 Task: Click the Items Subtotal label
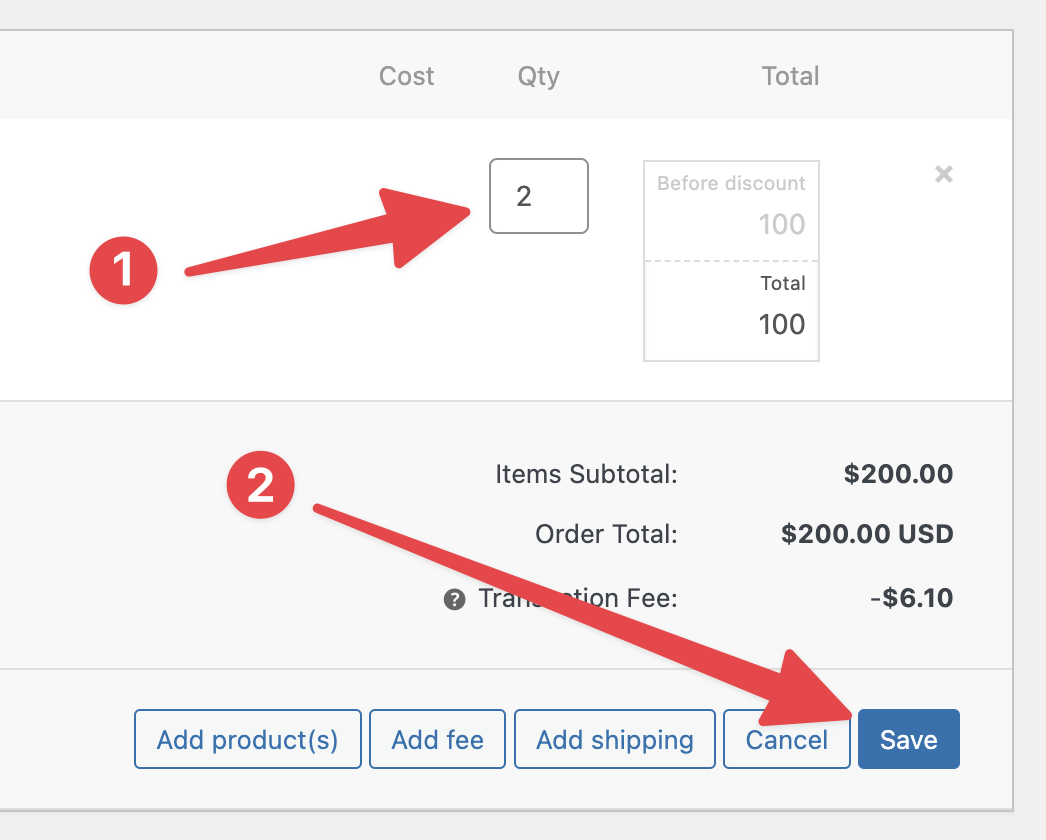pos(586,474)
